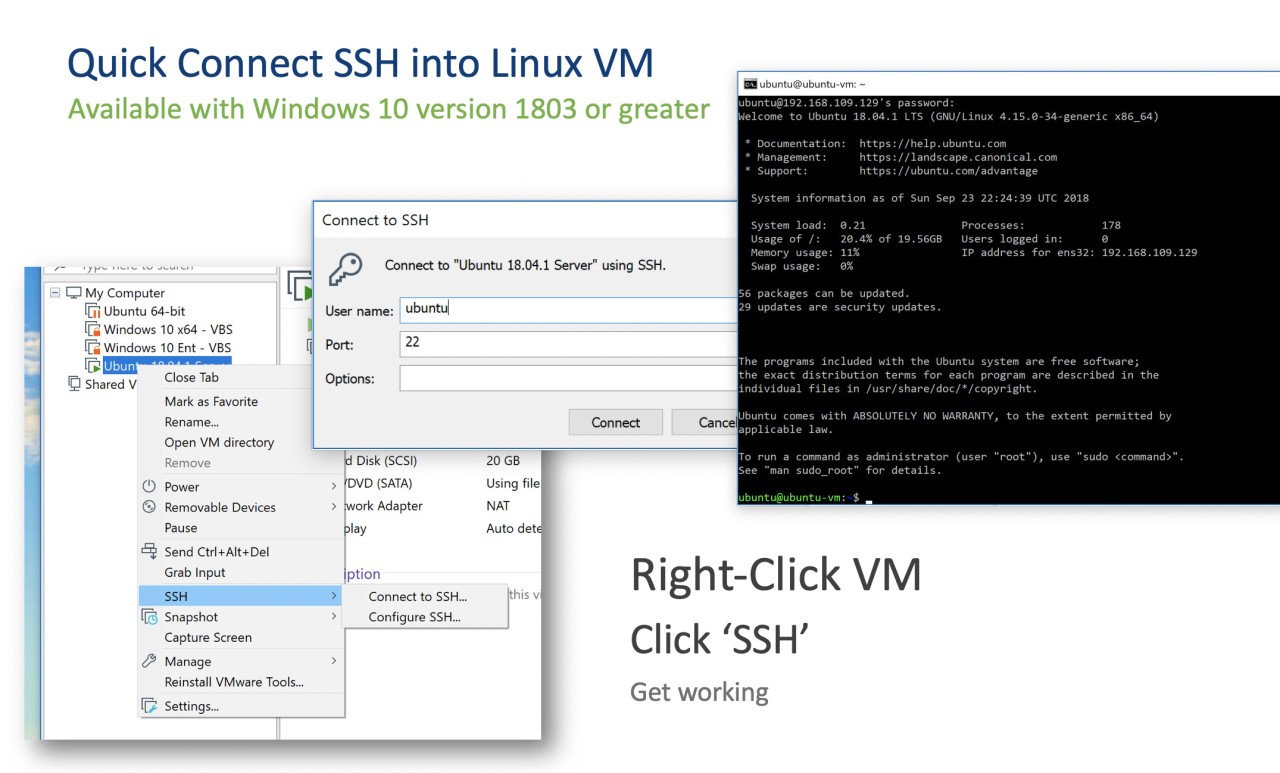Choose Pause from context menu
This screenshot has height=773, width=1280.
pyautogui.click(x=181, y=528)
